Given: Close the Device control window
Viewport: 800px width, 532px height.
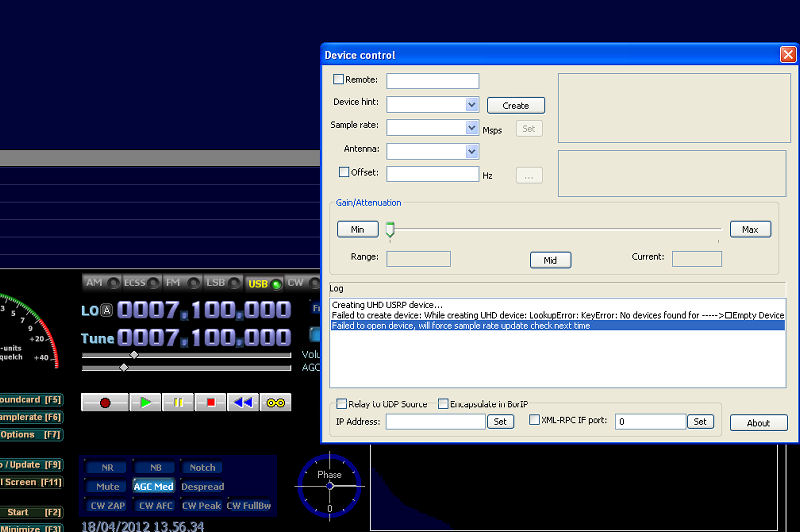Looking at the screenshot, I should pos(788,55).
